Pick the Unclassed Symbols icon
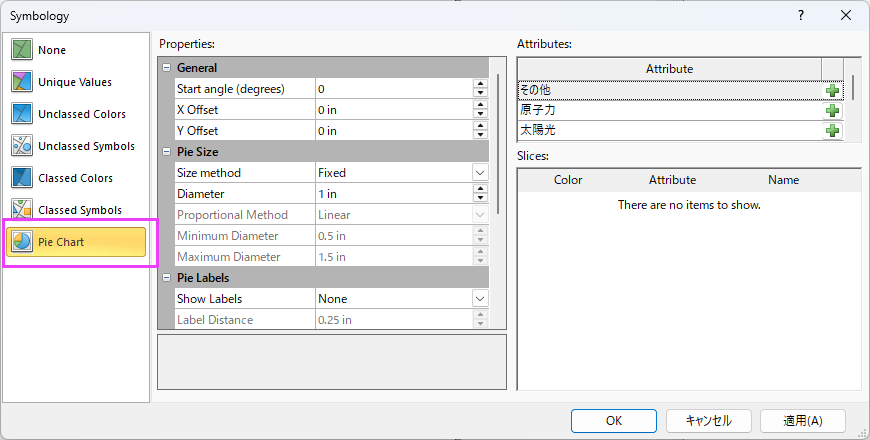This screenshot has height=440, width=870. [22, 146]
